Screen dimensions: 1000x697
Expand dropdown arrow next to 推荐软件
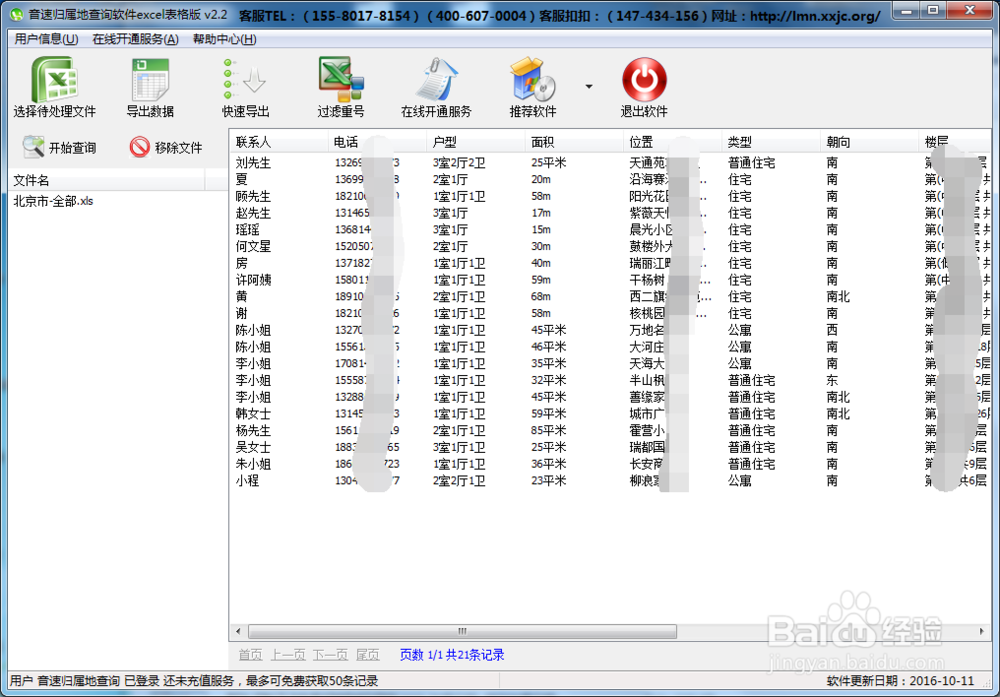pyautogui.click(x=589, y=86)
